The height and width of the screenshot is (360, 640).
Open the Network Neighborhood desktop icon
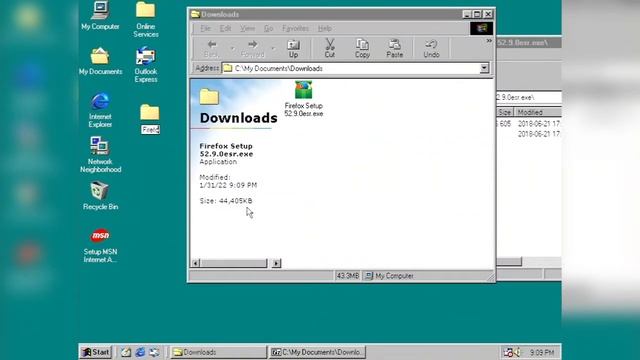(100, 155)
